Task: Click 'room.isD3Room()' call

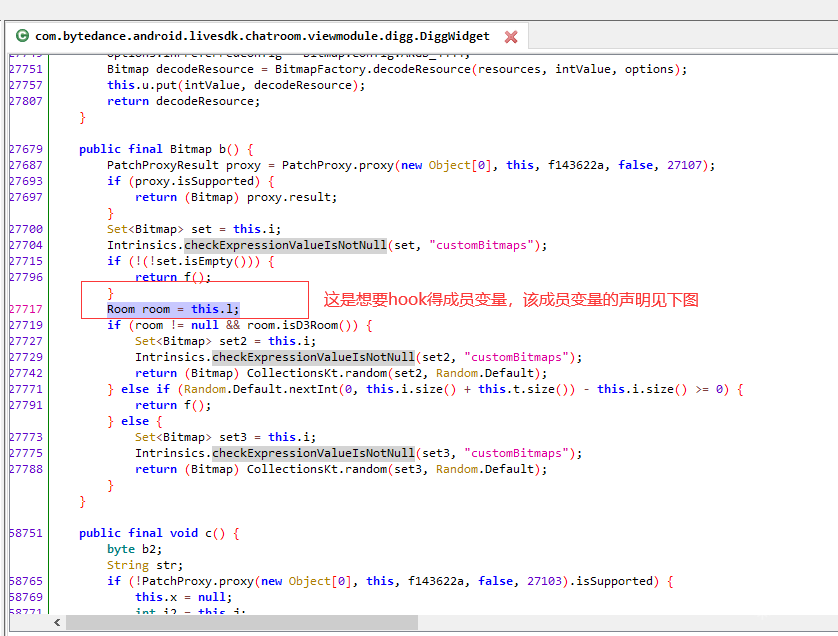Action: click(x=302, y=325)
